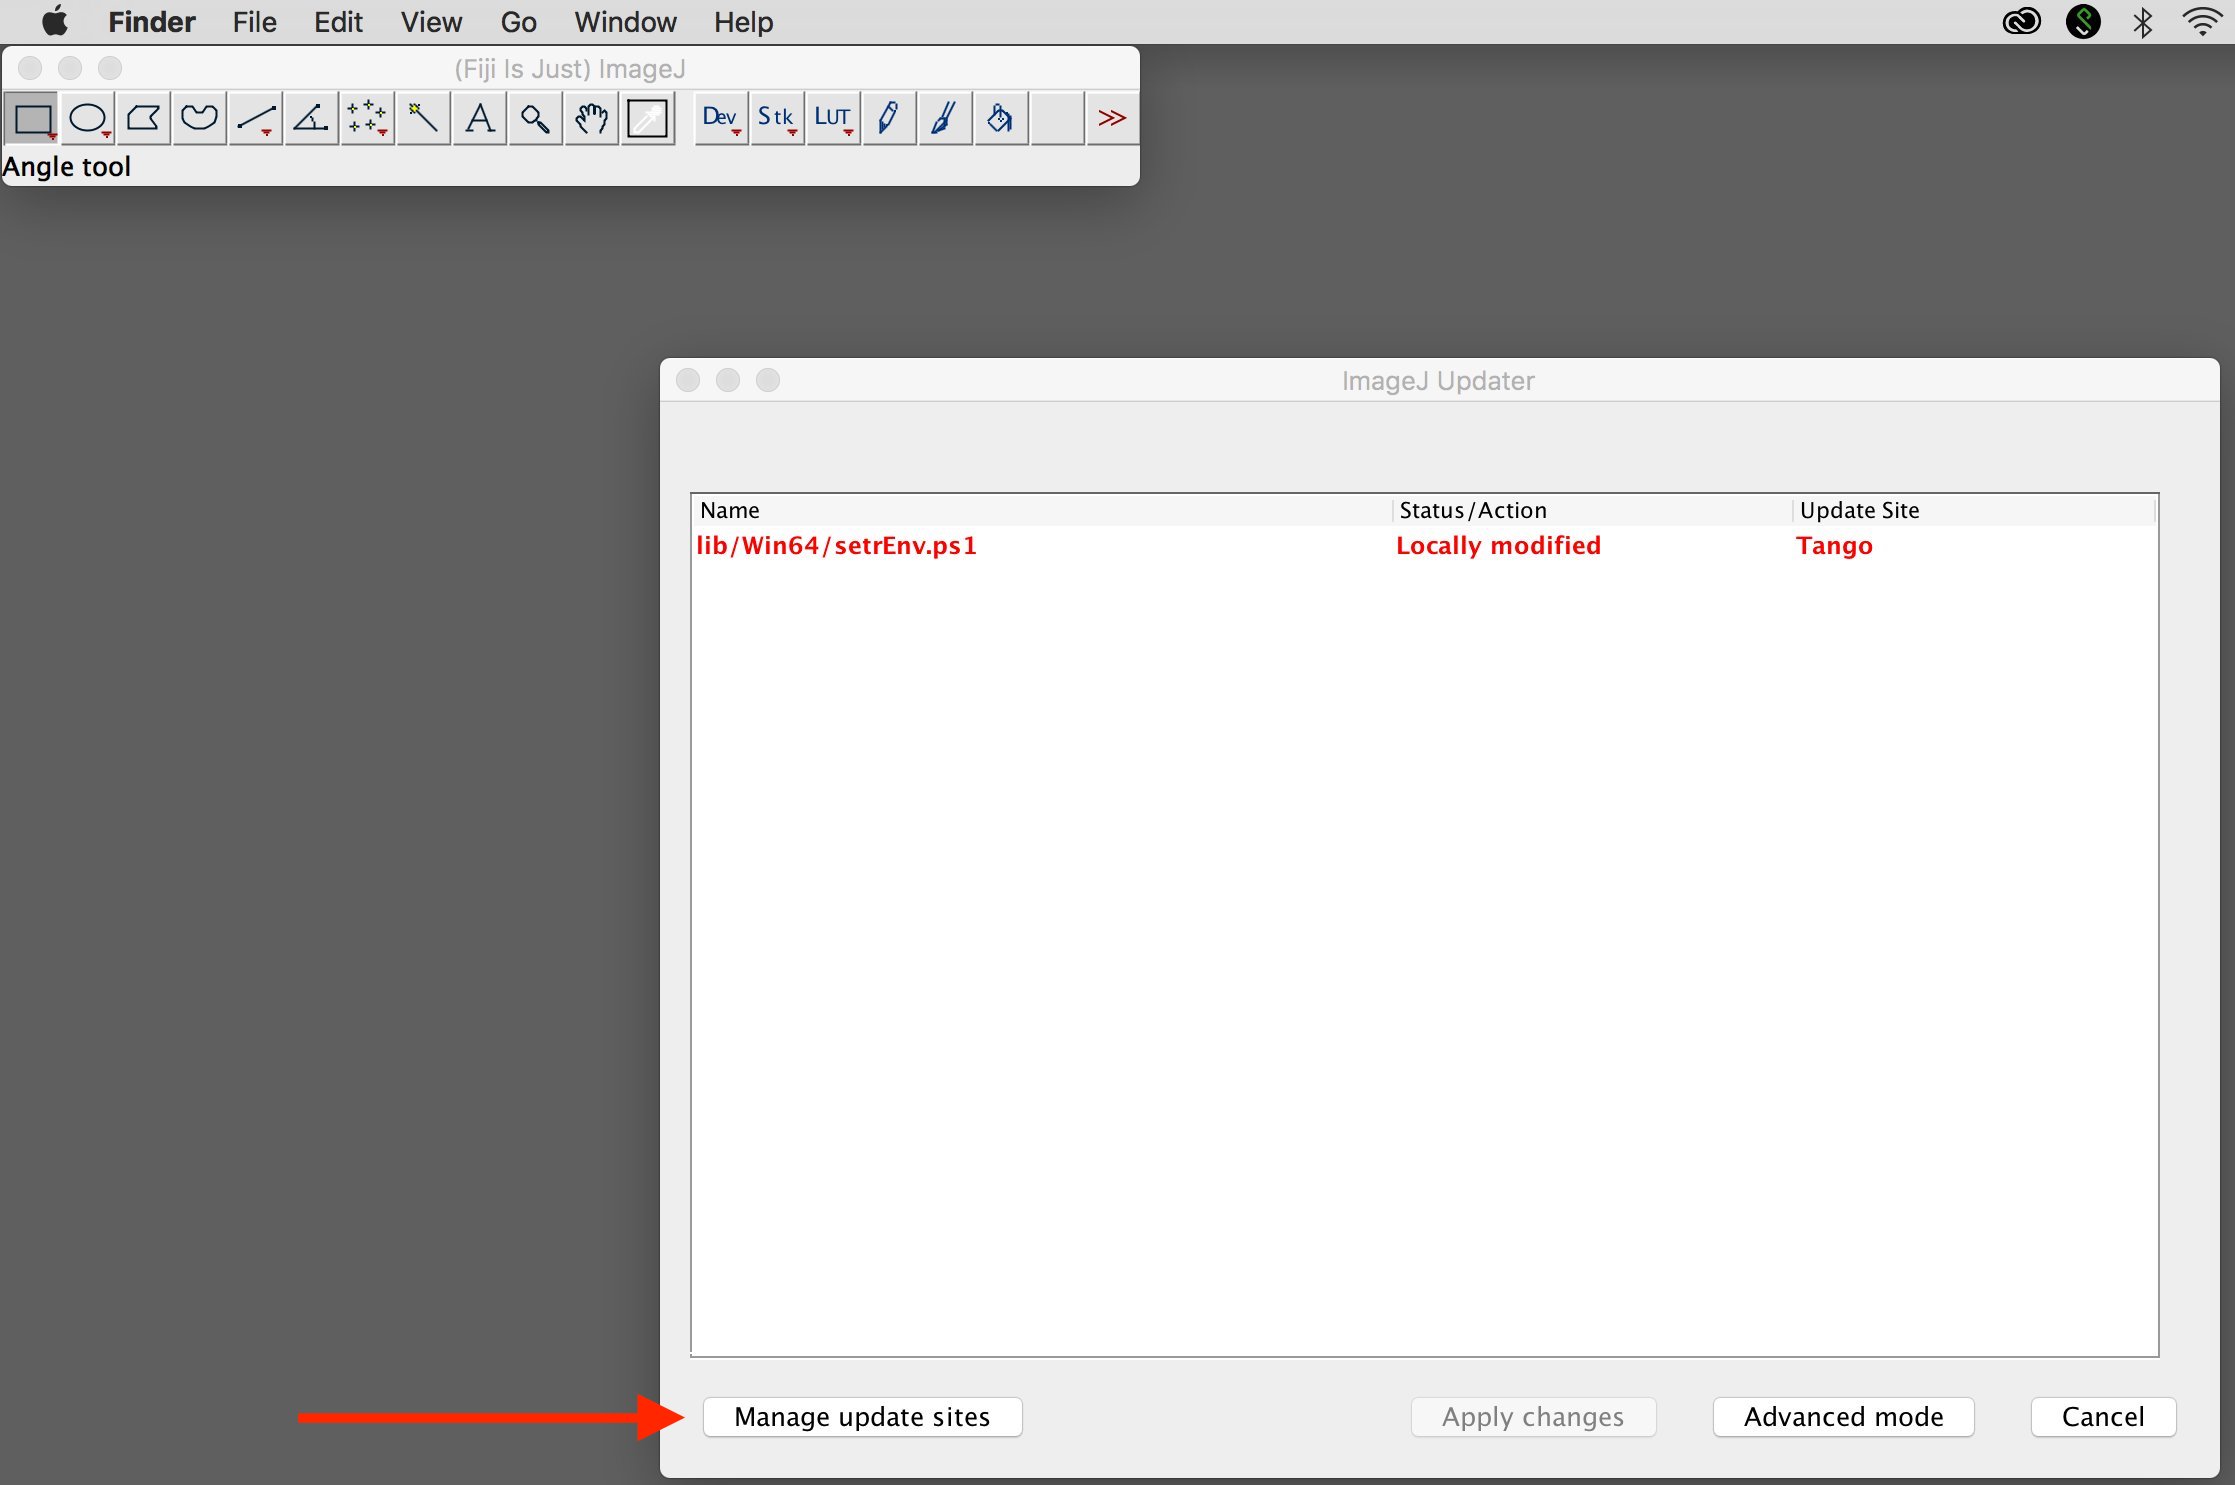Viewport: 2235px width, 1485px height.
Task: Click Apply changes button
Action: 1529,1415
